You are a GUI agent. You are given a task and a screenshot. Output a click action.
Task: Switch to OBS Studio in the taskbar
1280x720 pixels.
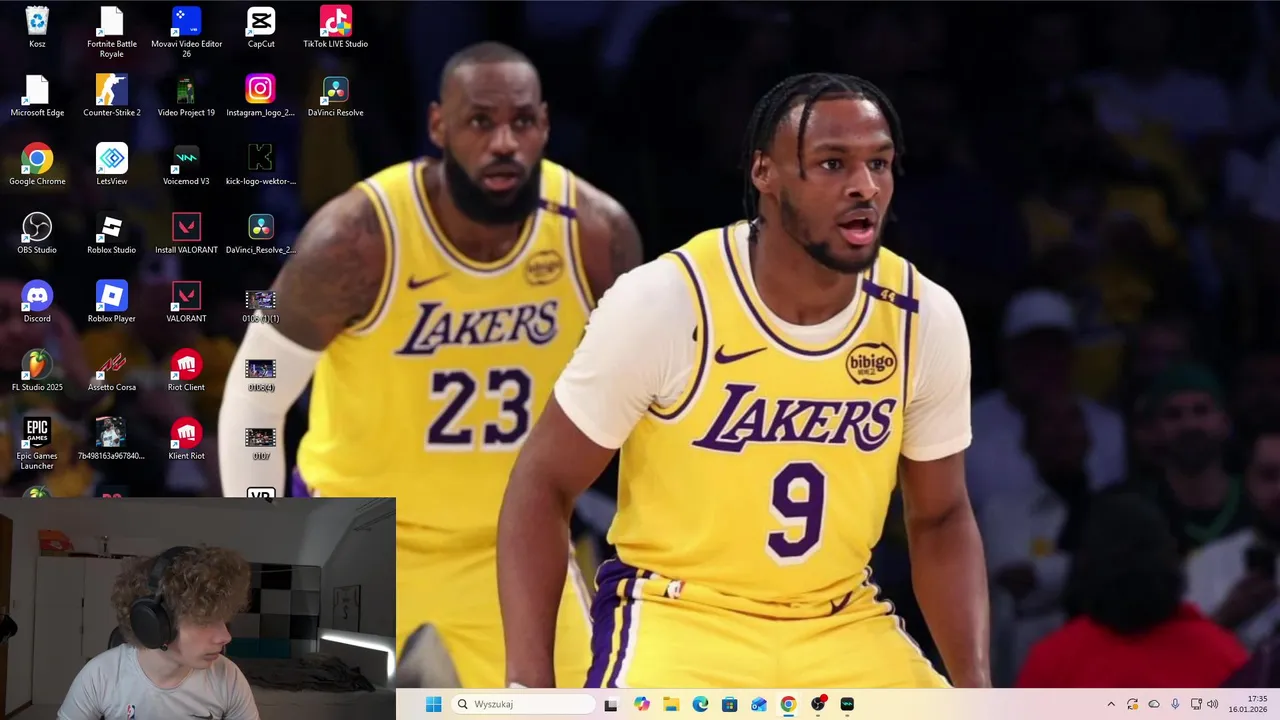click(x=818, y=704)
